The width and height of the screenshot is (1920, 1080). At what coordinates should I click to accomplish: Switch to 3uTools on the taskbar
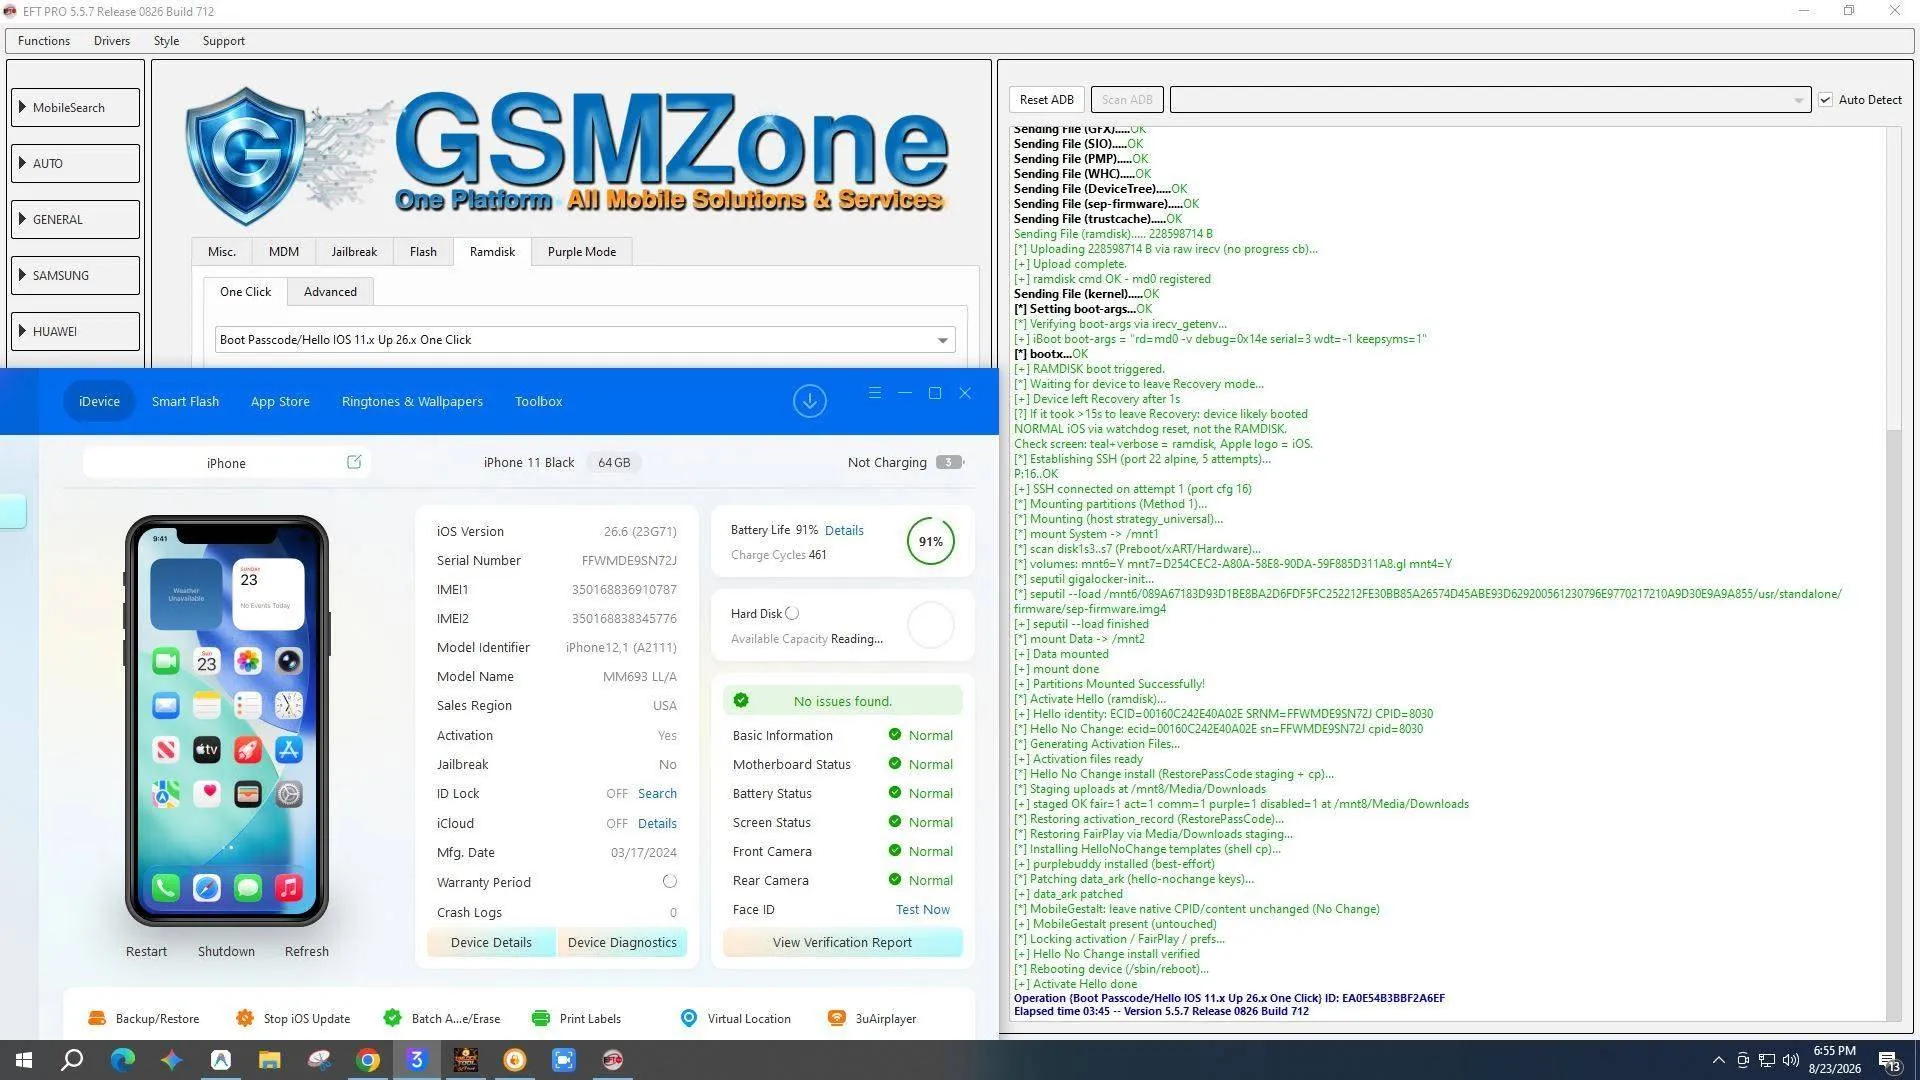(x=417, y=1060)
